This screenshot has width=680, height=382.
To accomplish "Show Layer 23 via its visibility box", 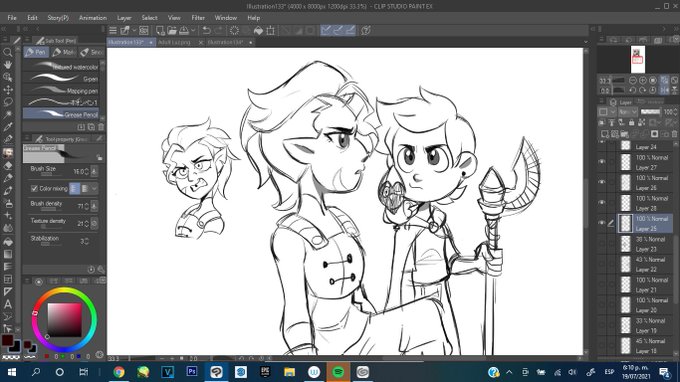I will click(602, 243).
